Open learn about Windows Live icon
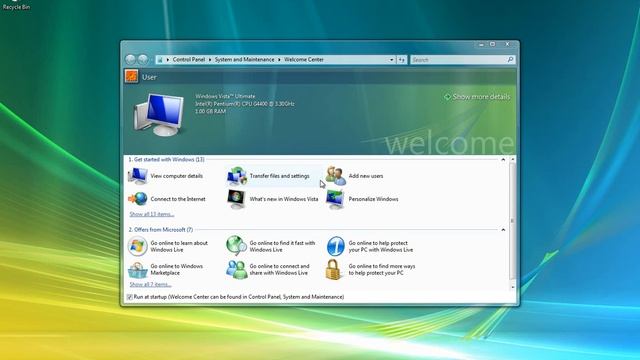The width and height of the screenshot is (640, 360). click(138, 246)
